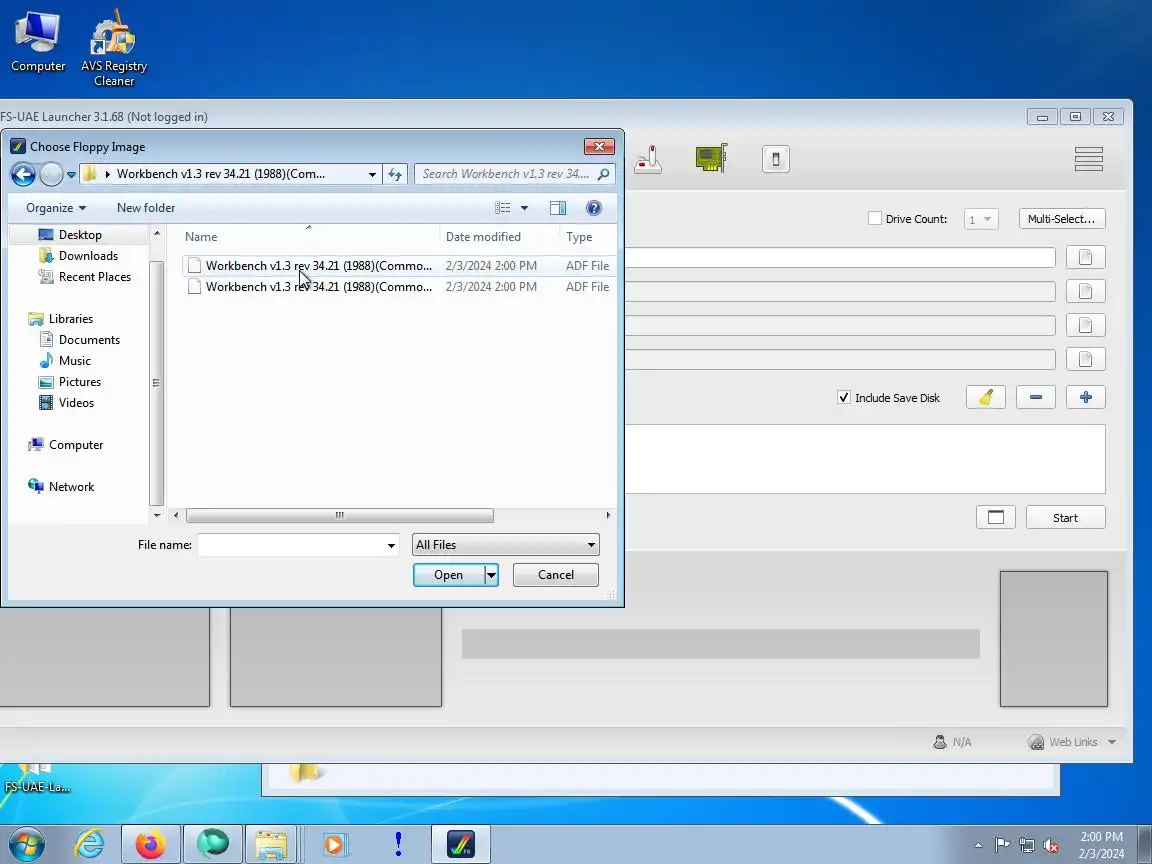Click the muted volume icon in system tray
Viewport: 1152px width, 864px height.
(1051, 846)
